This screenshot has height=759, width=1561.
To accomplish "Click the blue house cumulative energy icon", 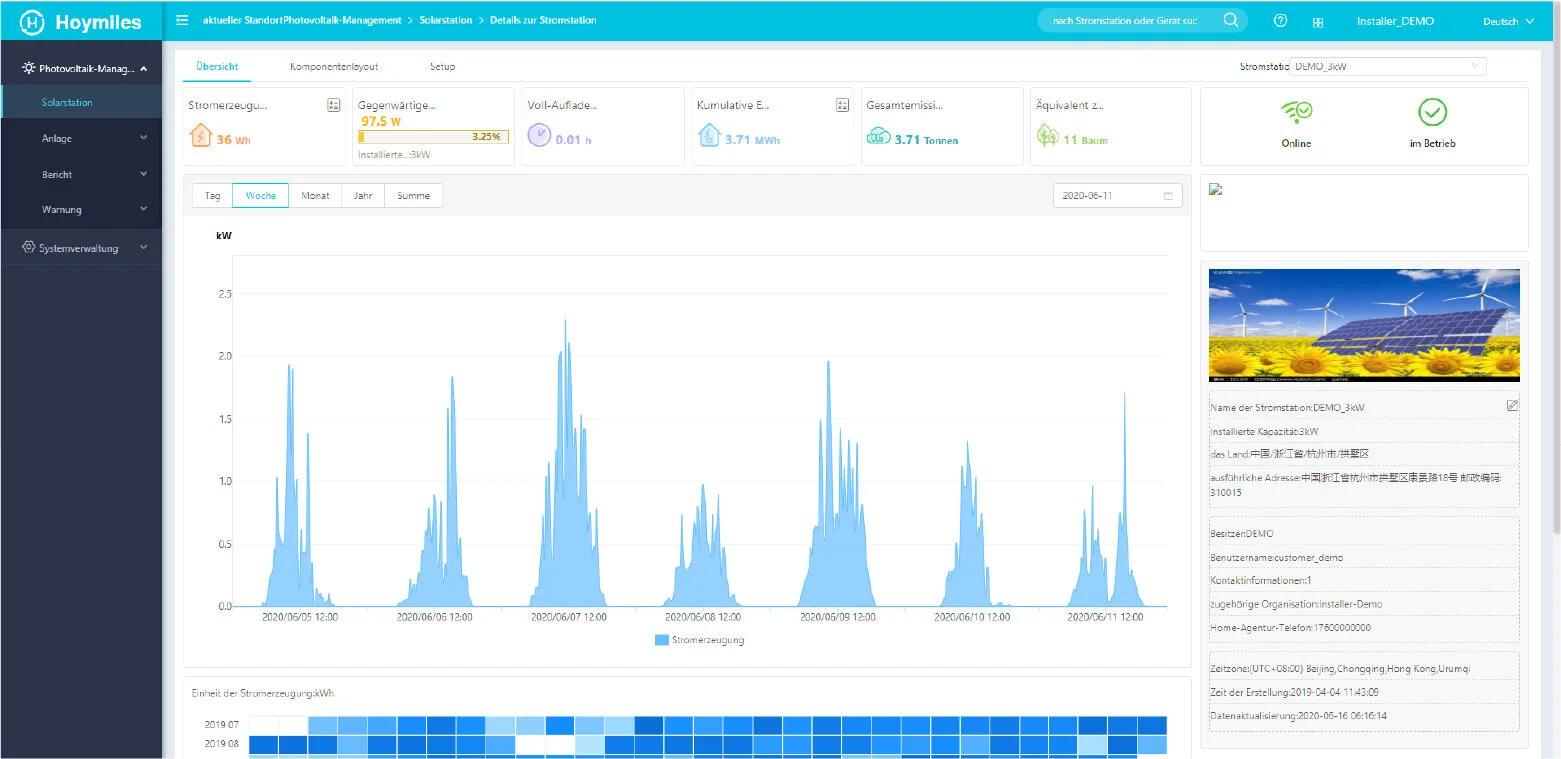I will [709, 135].
